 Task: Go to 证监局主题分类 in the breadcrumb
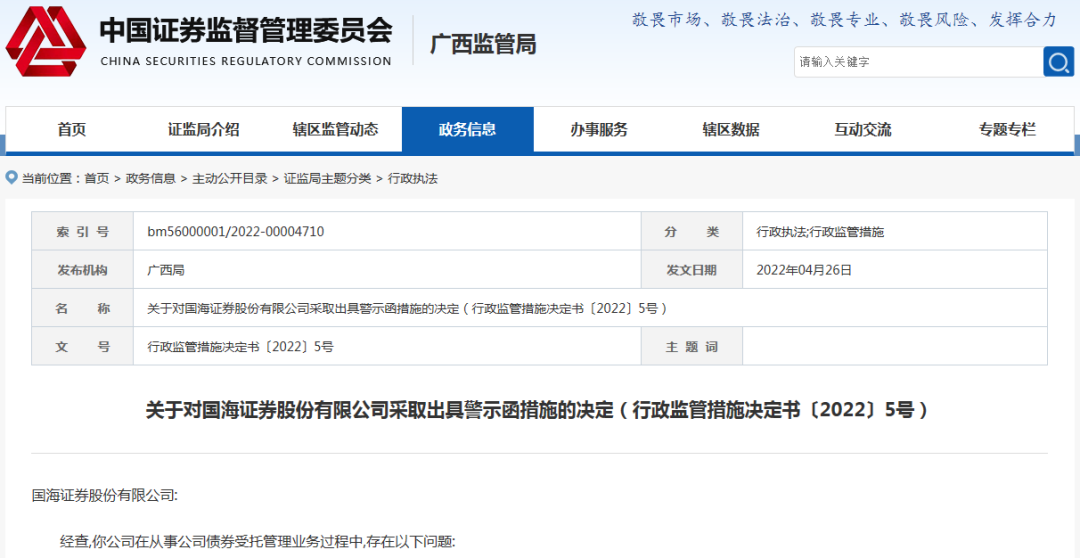coord(327,179)
